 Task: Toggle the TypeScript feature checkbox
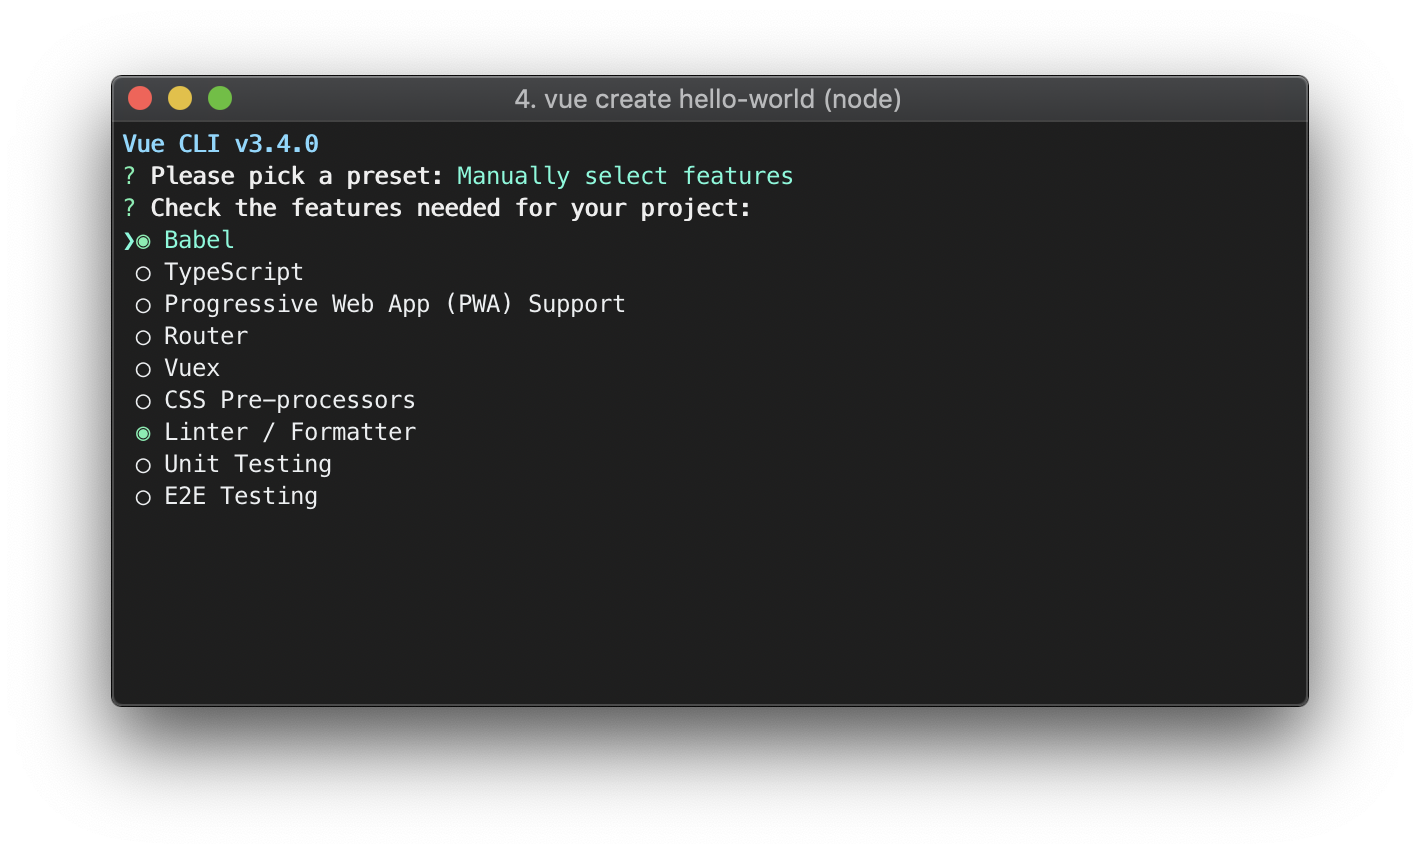tap(142, 272)
